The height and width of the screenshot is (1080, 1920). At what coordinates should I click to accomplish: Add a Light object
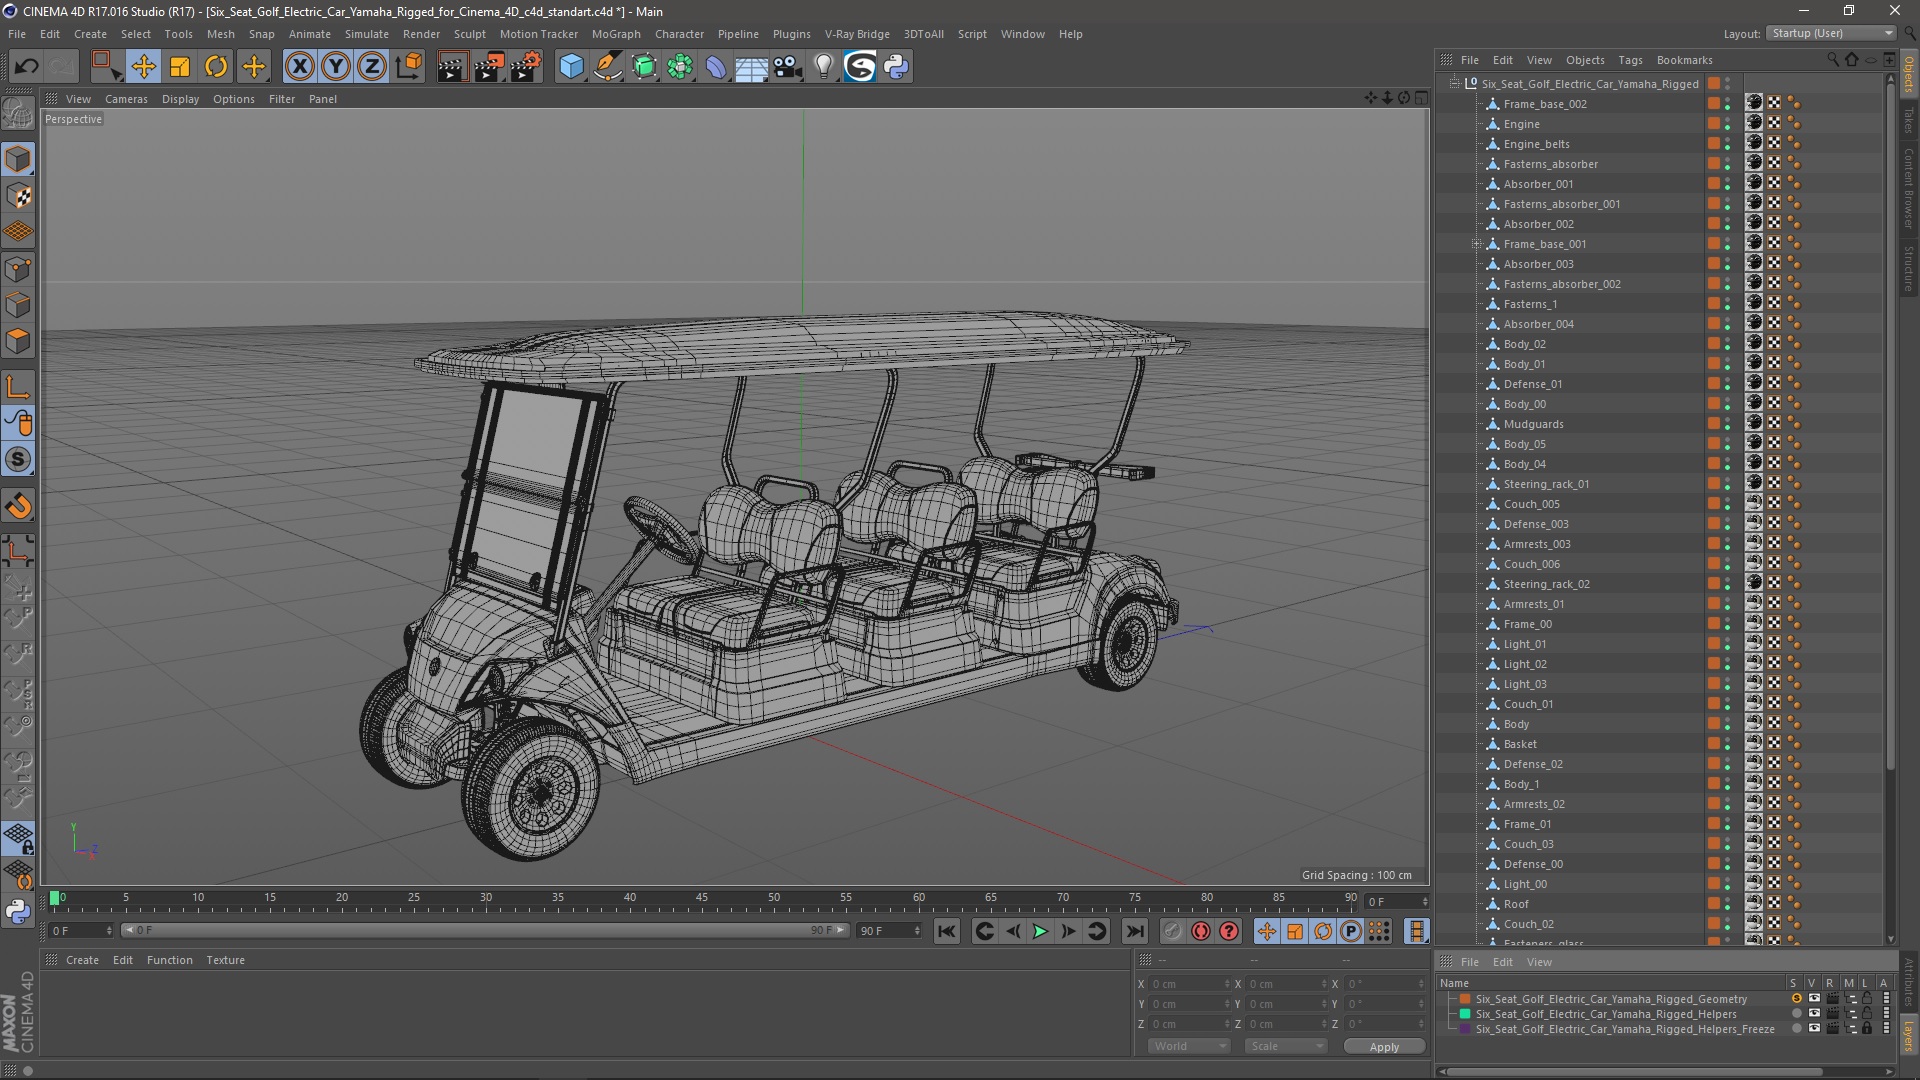(823, 67)
